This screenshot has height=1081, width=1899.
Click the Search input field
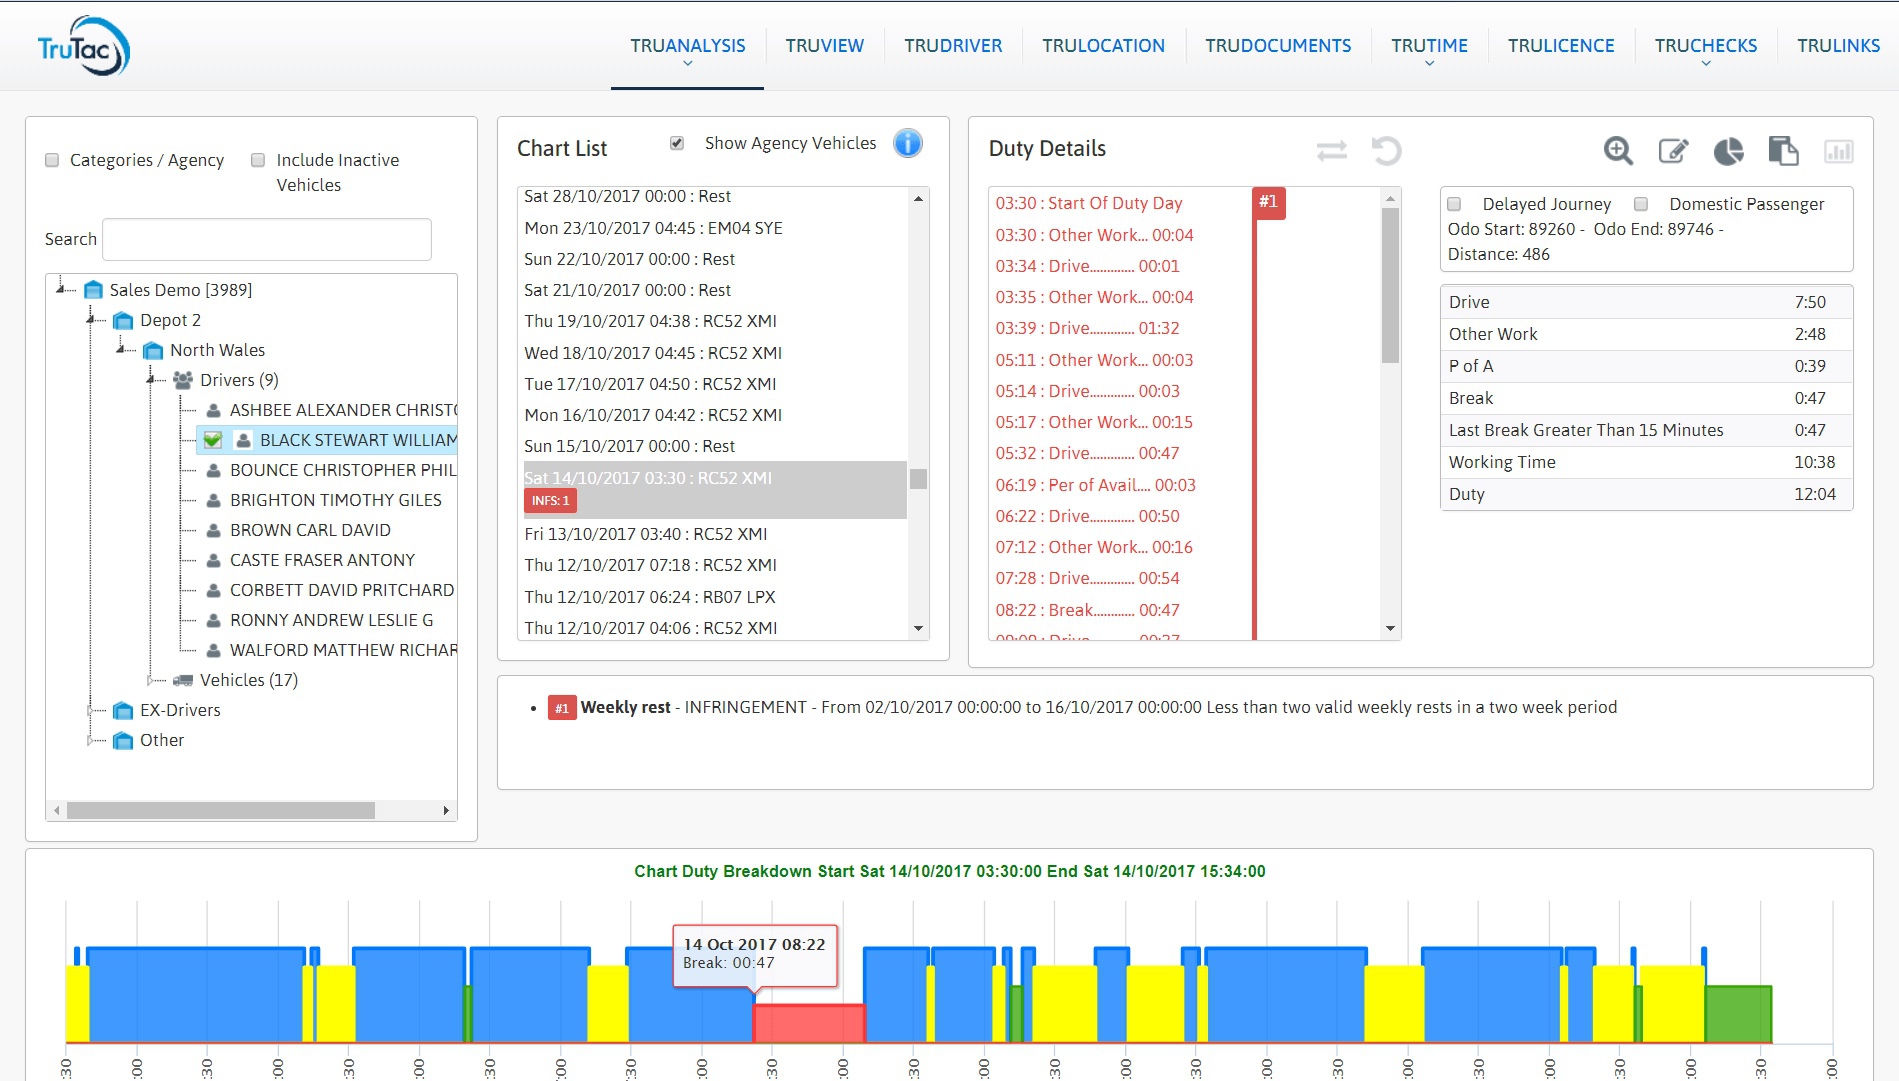[267, 240]
